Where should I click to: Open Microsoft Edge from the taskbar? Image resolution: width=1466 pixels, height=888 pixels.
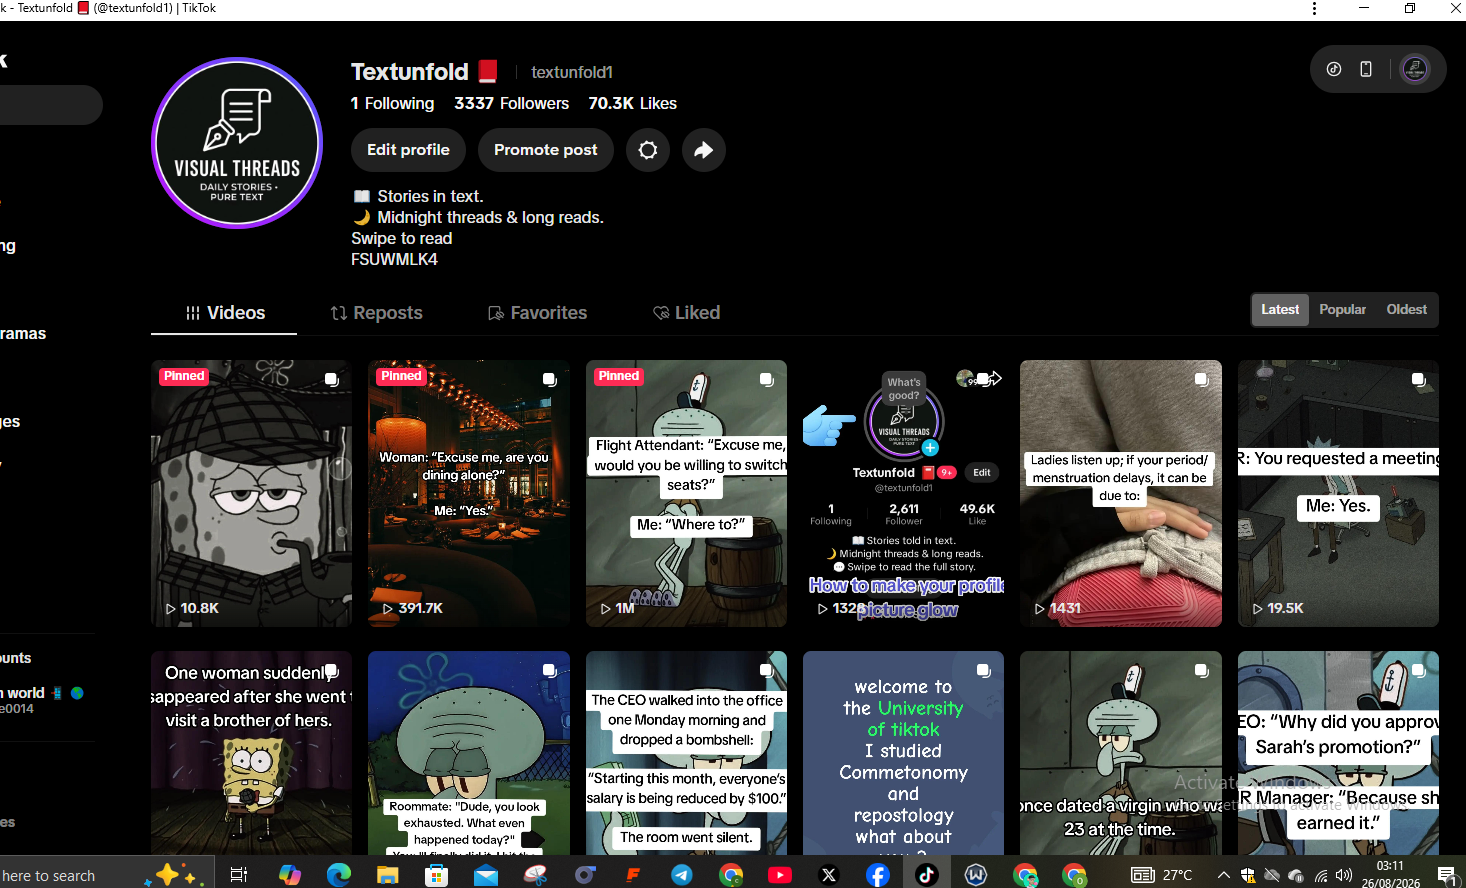[x=339, y=875]
